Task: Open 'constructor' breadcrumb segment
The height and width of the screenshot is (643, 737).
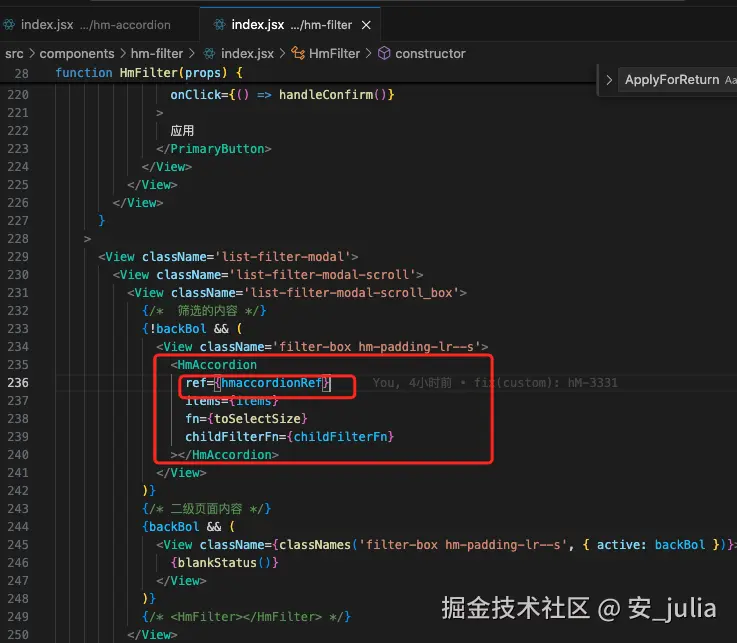Action: click(x=430, y=54)
